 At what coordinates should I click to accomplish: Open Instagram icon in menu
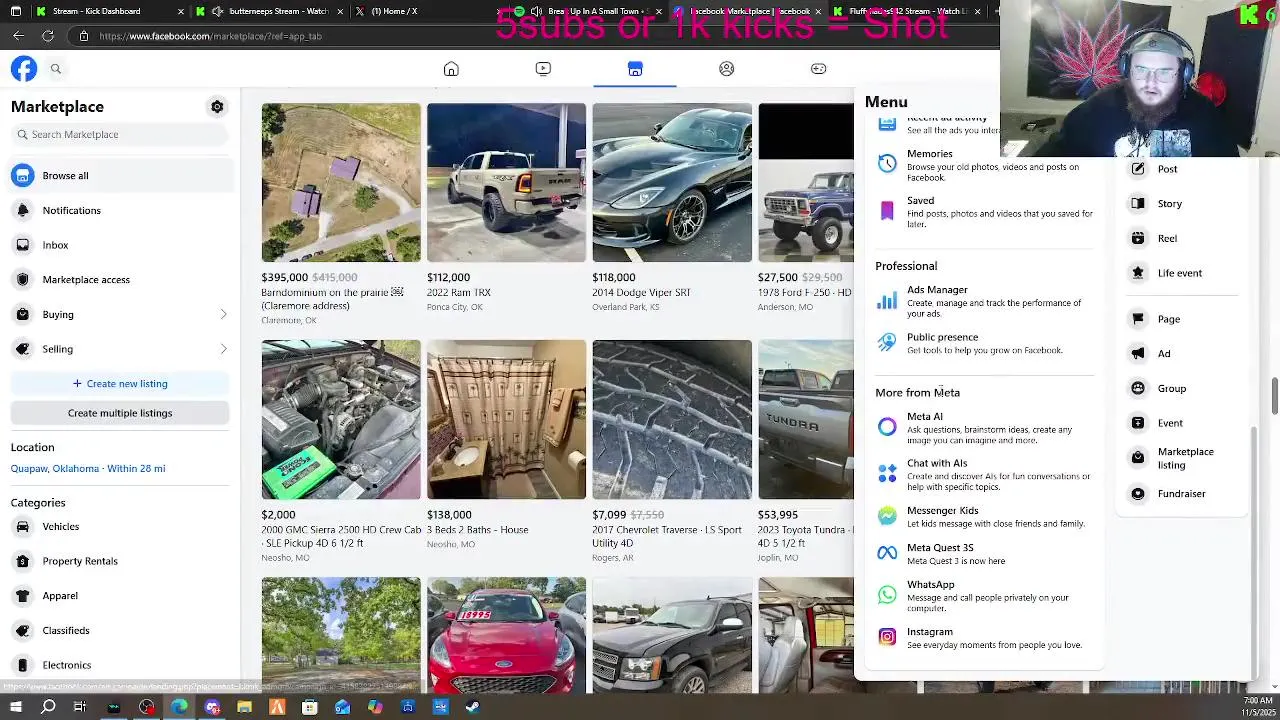[x=887, y=637]
